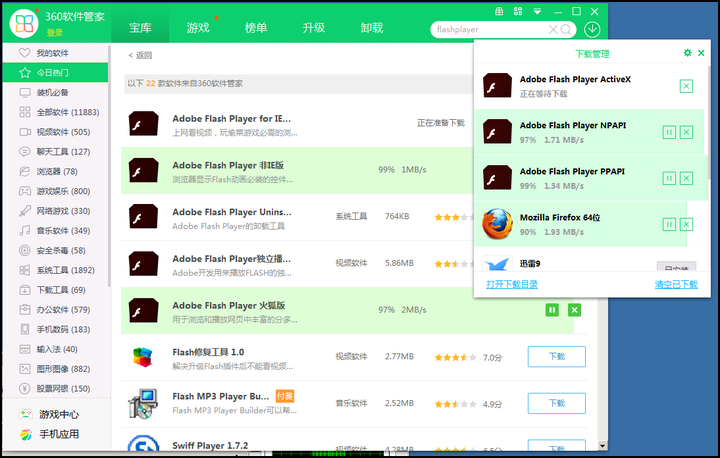Select 股票网银 (150) category
The width and height of the screenshot is (720, 458).
click(56, 389)
